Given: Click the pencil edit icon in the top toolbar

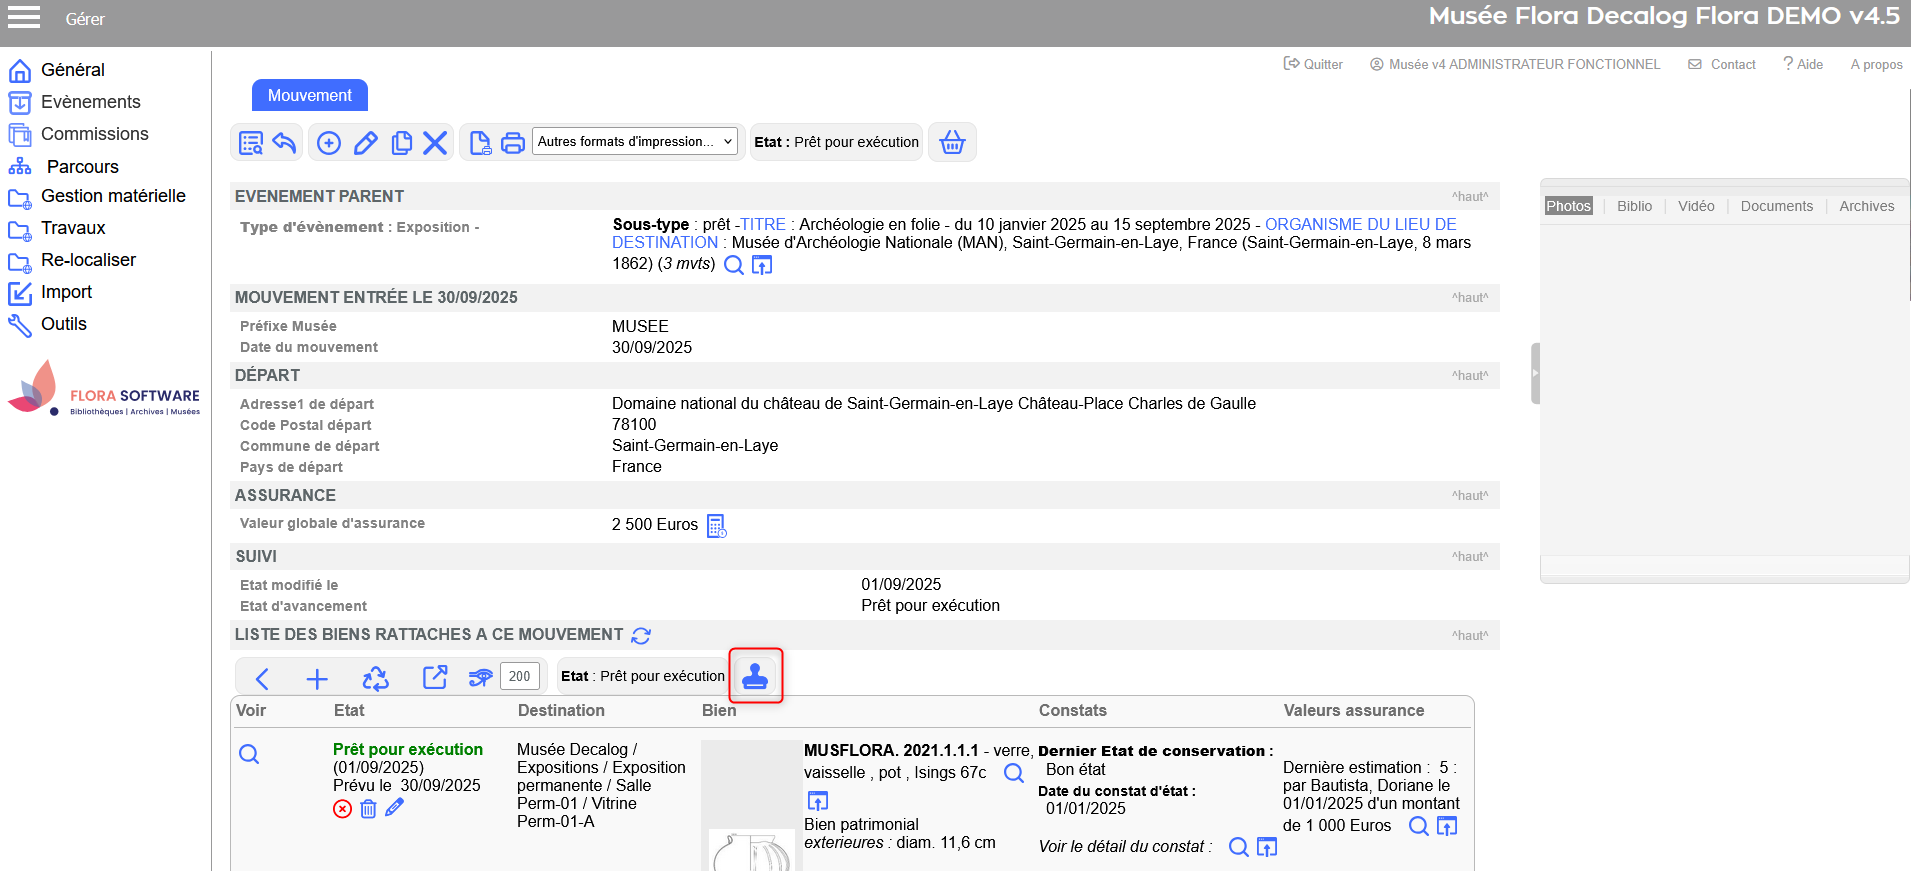Looking at the screenshot, I should (366, 143).
